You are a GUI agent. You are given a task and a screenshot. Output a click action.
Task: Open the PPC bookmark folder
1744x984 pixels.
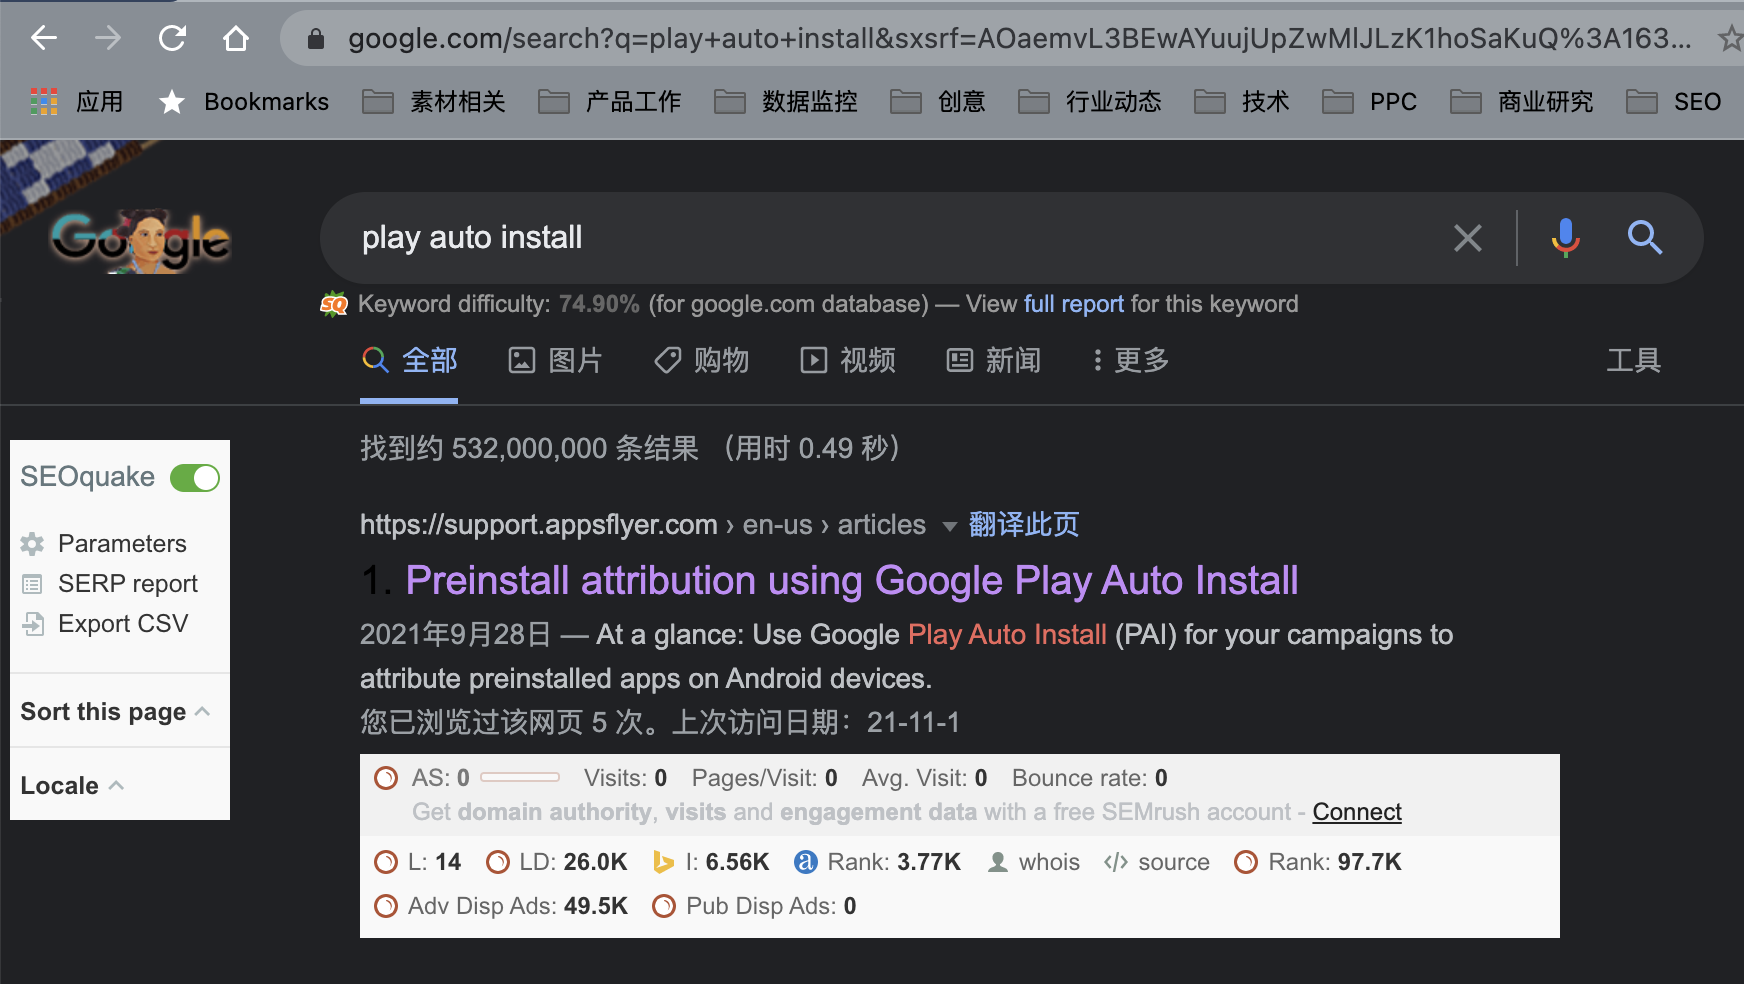(1370, 101)
